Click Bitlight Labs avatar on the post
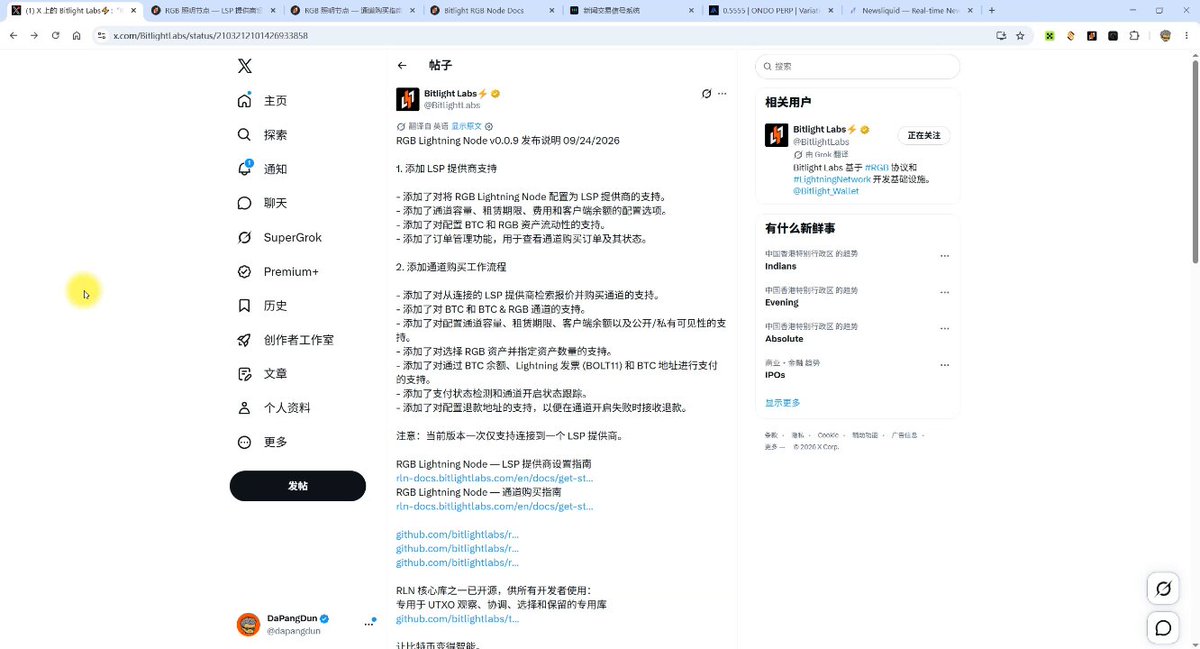The width and height of the screenshot is (1200, 649). 408,99
